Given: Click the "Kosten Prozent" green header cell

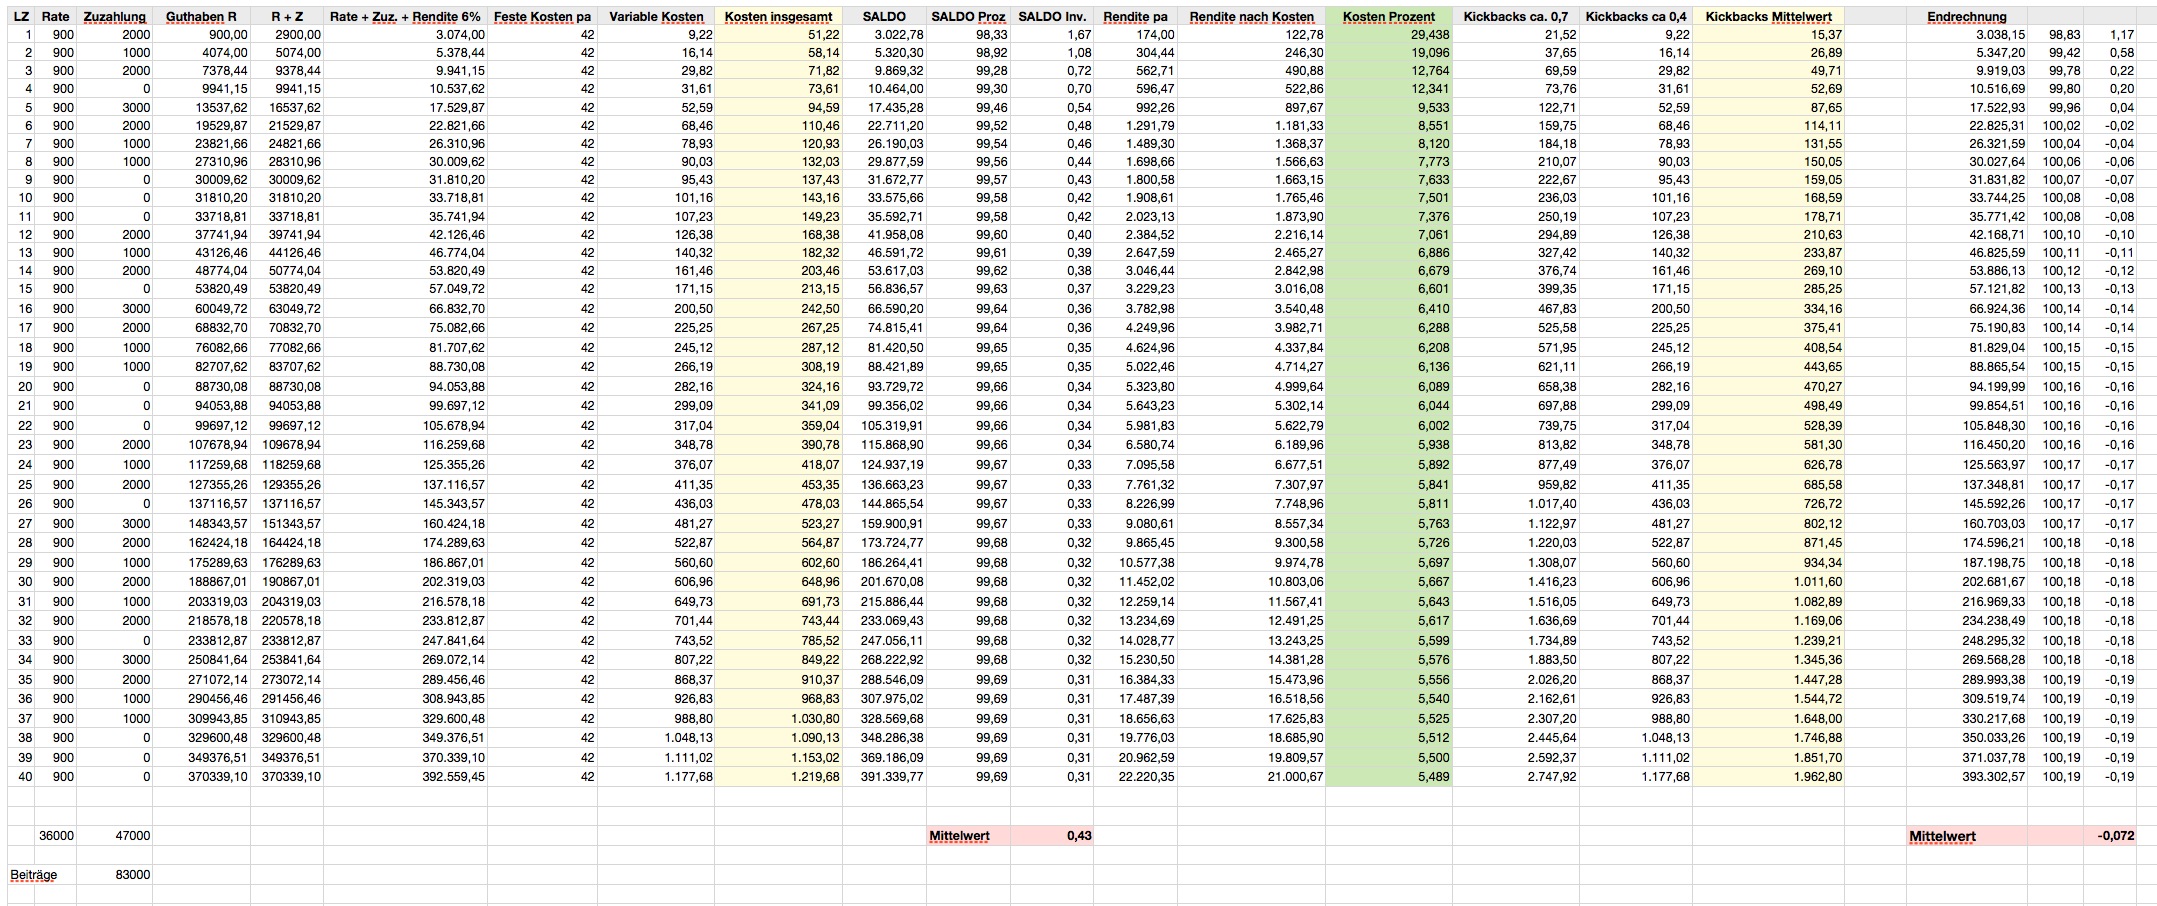Looking at the screenshot, I should pos(1388,17).
